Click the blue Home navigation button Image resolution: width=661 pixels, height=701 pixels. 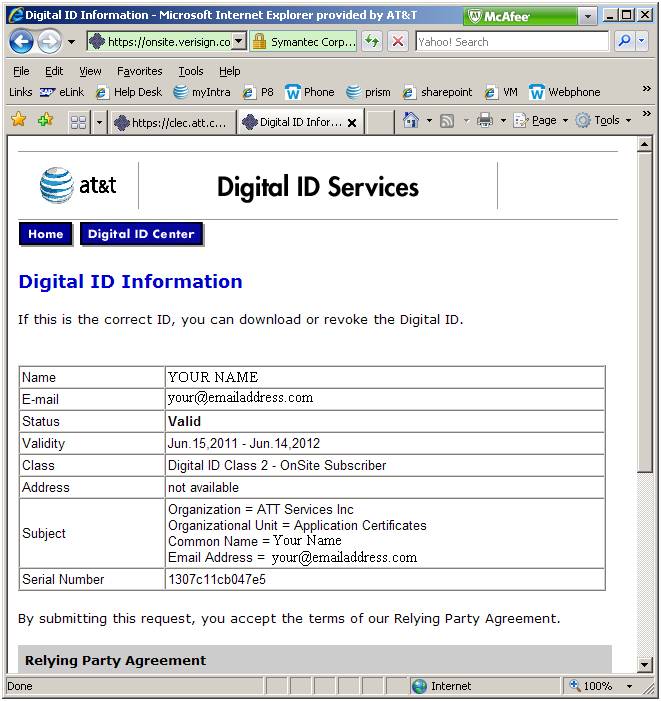(x=46, y=234)
